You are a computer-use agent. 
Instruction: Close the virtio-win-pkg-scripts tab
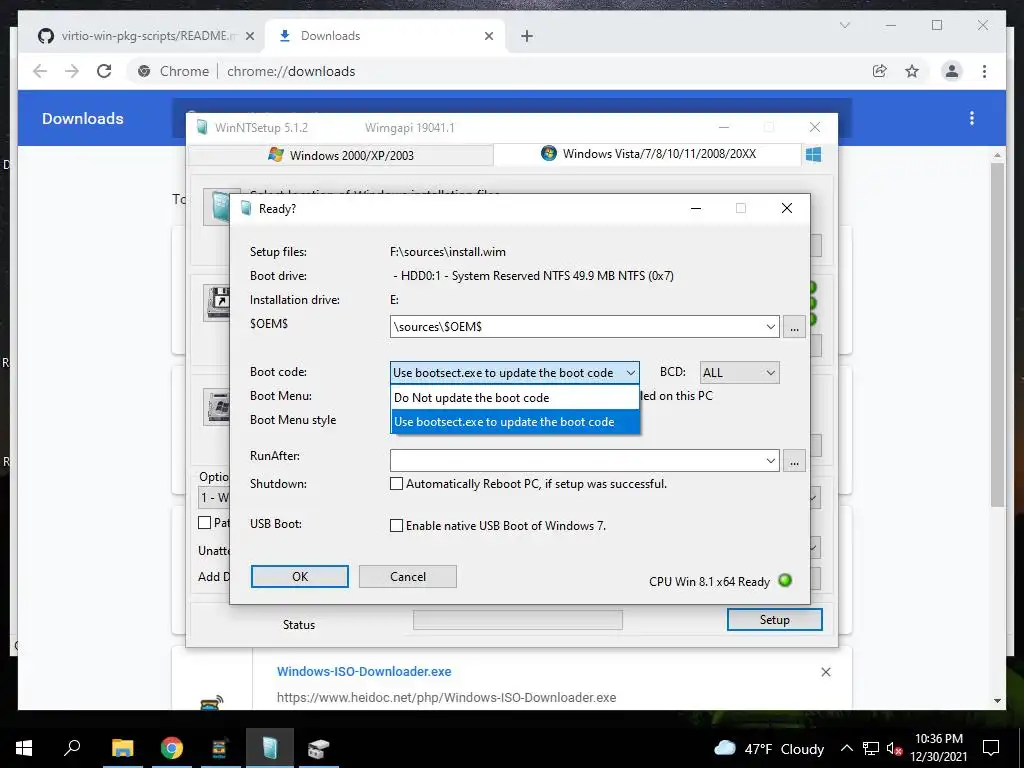point(249,37)
